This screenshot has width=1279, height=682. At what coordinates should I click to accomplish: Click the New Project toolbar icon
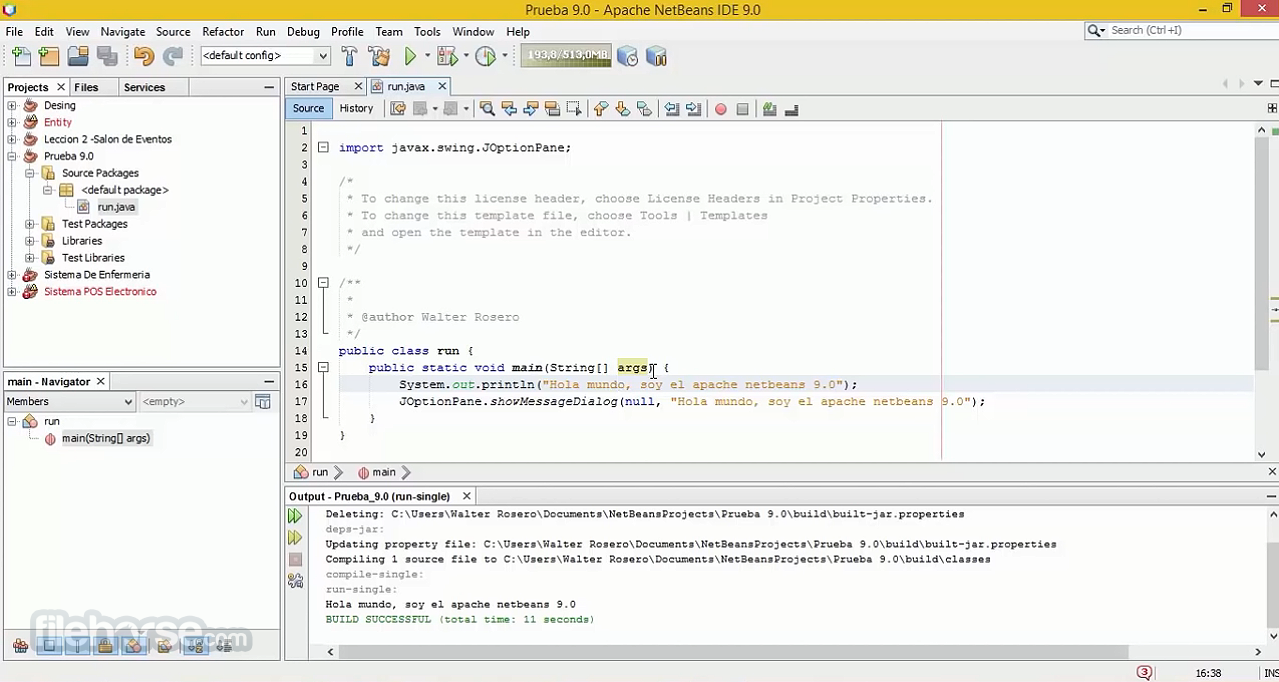pos(49,57)
